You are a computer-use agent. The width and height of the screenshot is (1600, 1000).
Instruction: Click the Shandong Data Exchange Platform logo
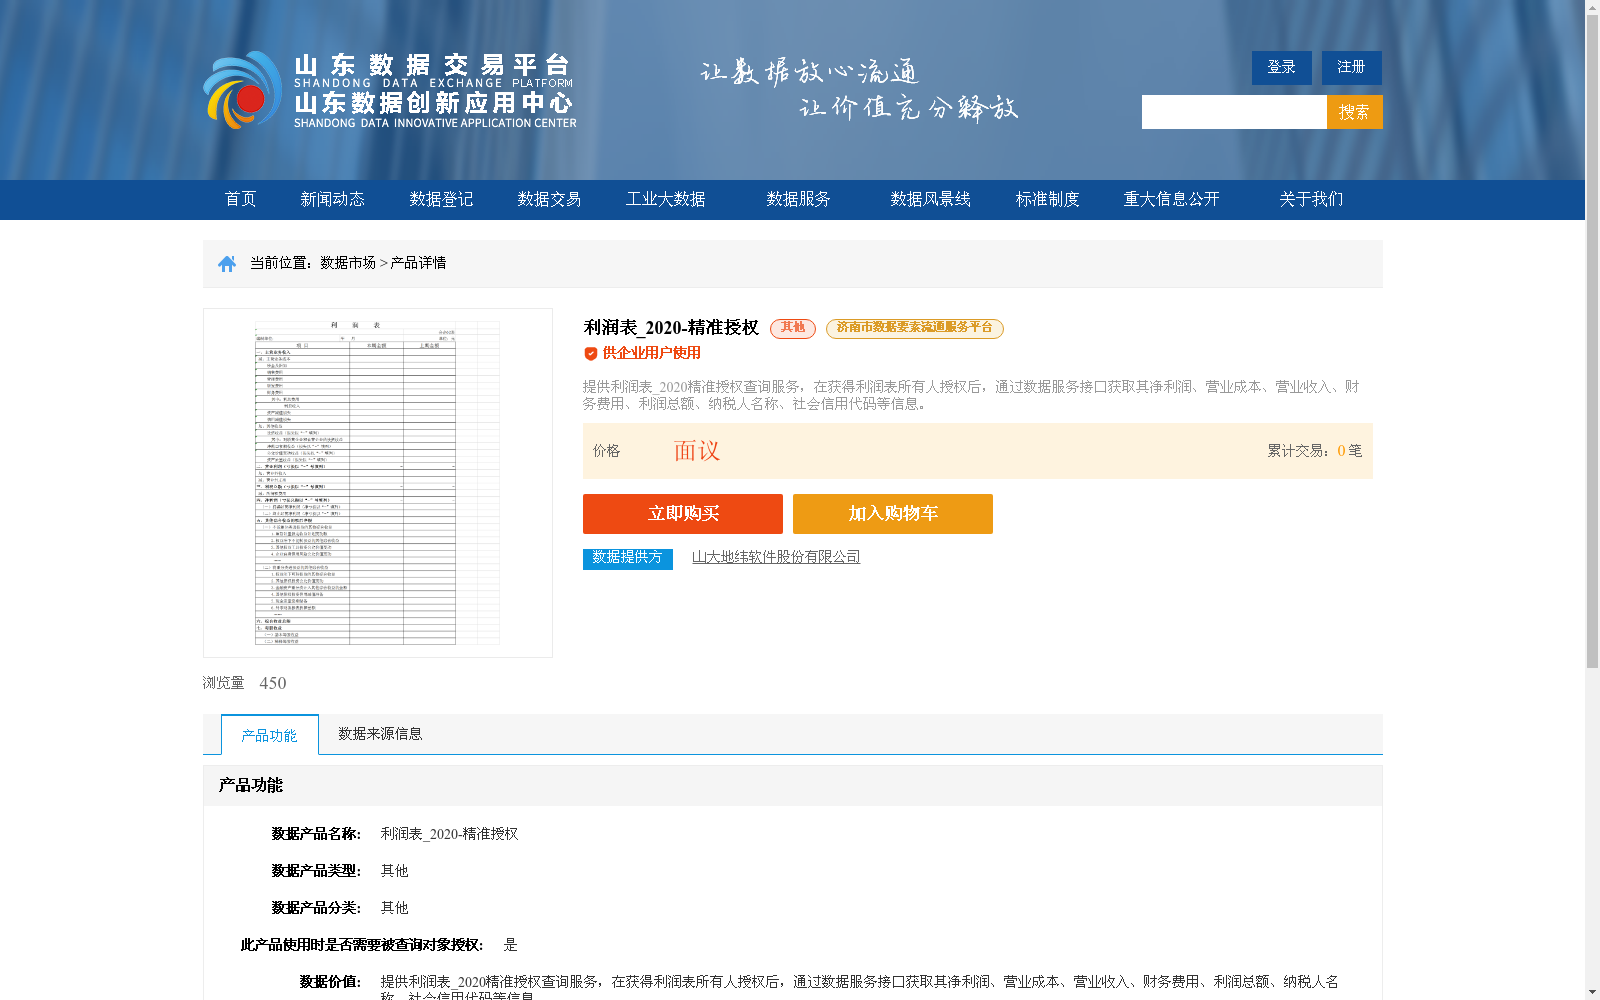pos(390,90)
